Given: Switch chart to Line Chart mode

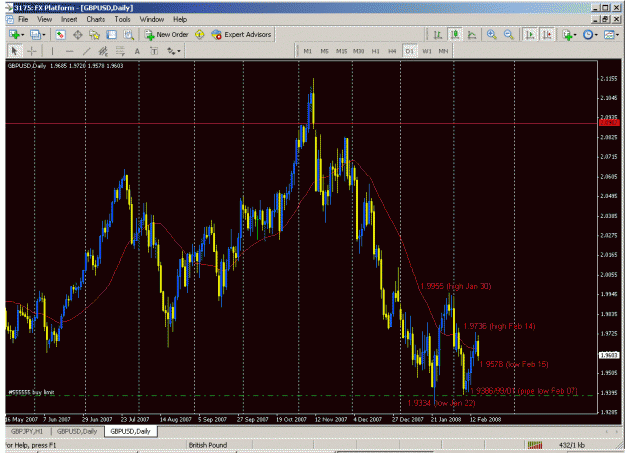Looking at the screenshot, I should (x=472, y=35).
